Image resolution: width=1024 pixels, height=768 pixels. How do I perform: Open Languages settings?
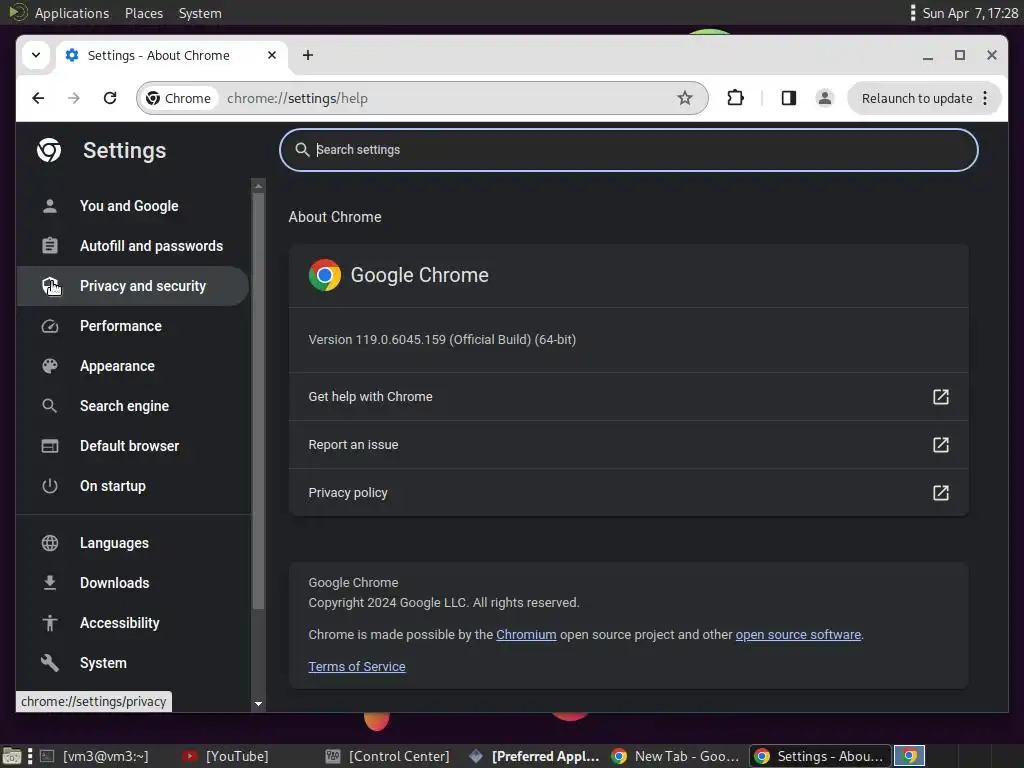(133, 543)
